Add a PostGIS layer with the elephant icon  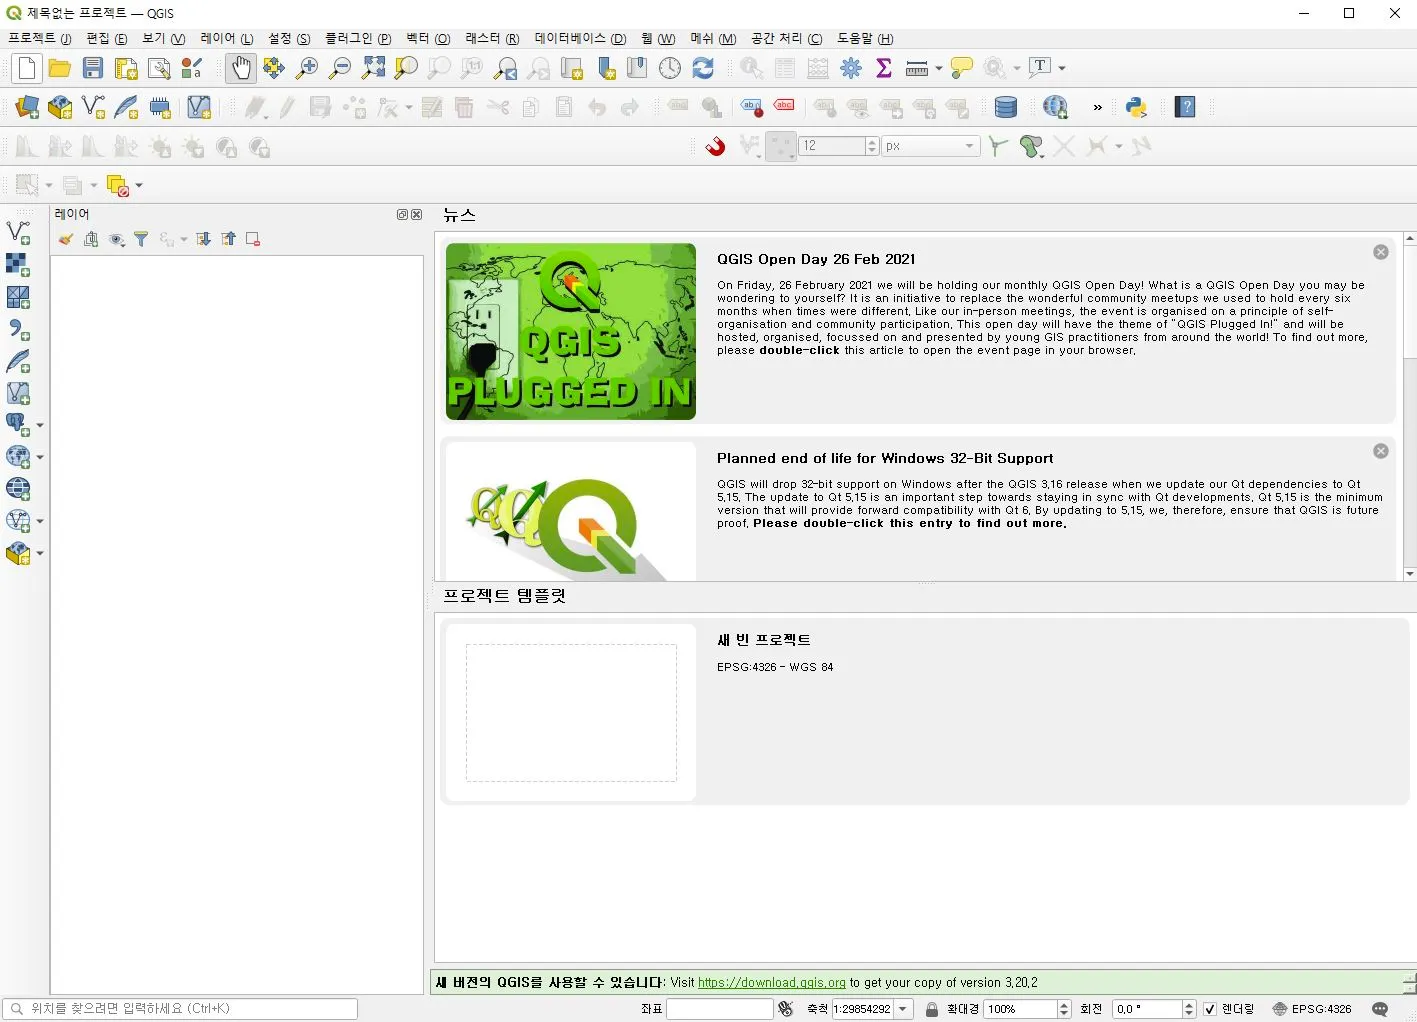coord(18,425)
